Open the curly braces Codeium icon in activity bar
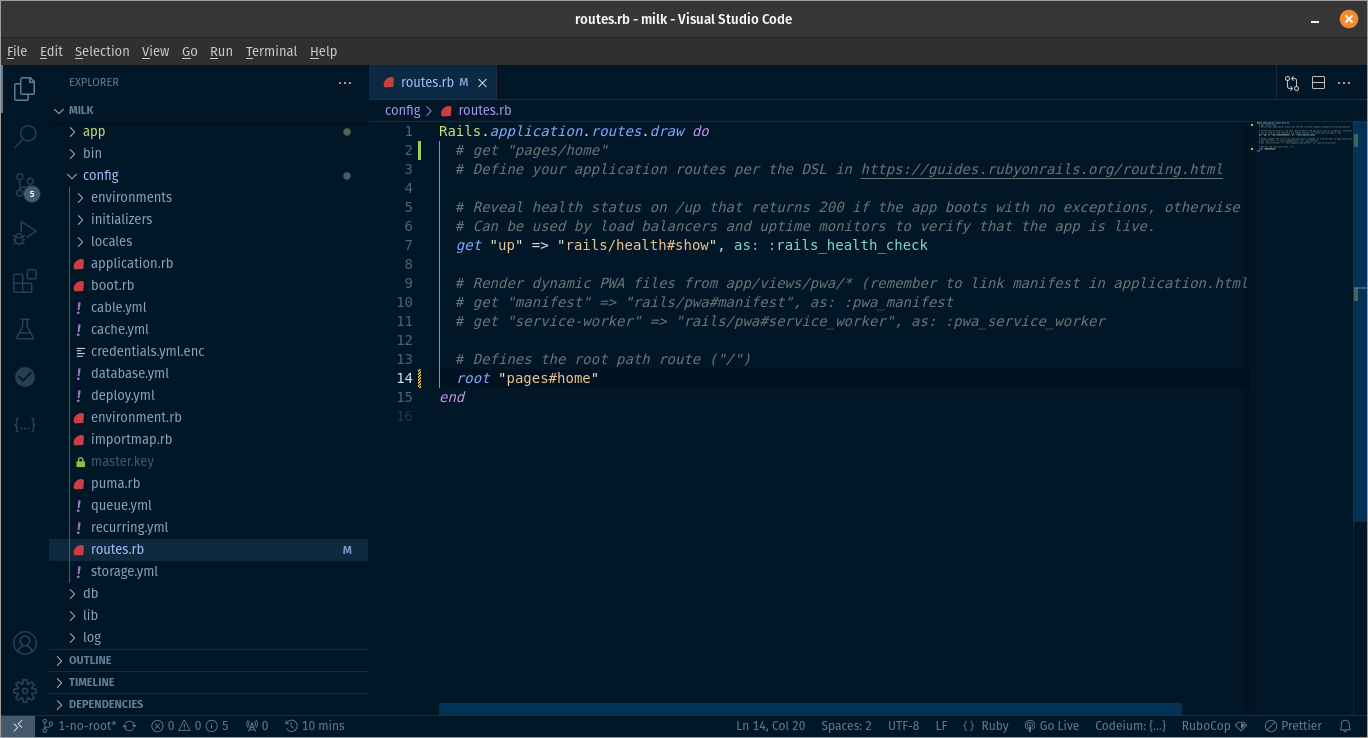 [25, 424]
